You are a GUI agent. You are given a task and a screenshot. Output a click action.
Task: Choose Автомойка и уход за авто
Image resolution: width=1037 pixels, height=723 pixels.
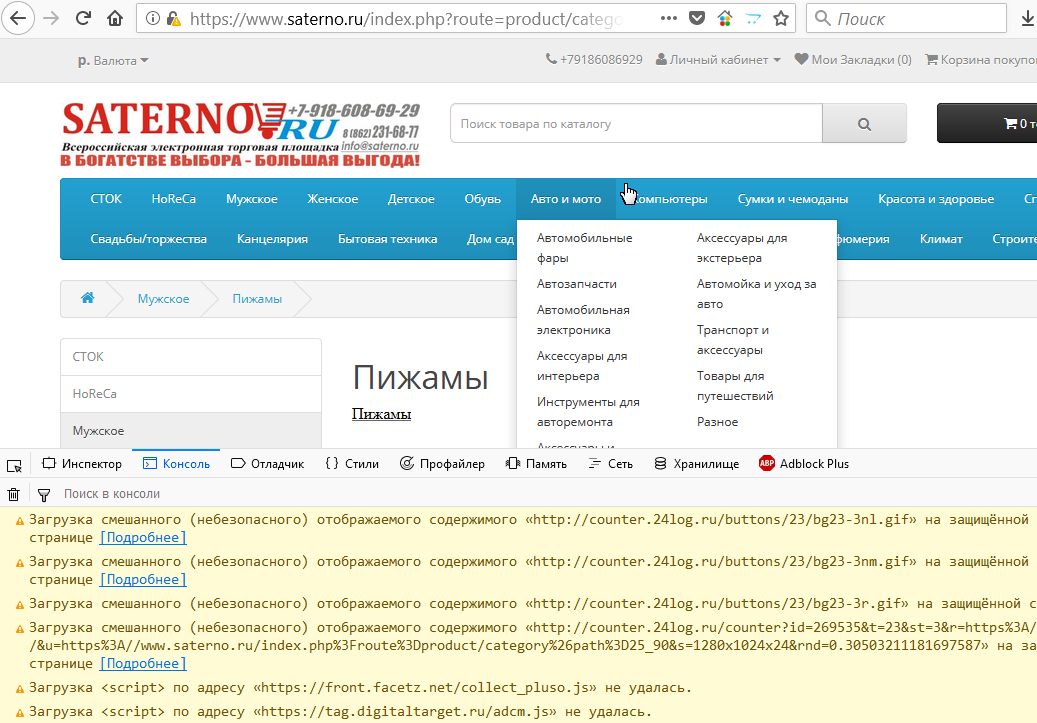click(756, 294)
